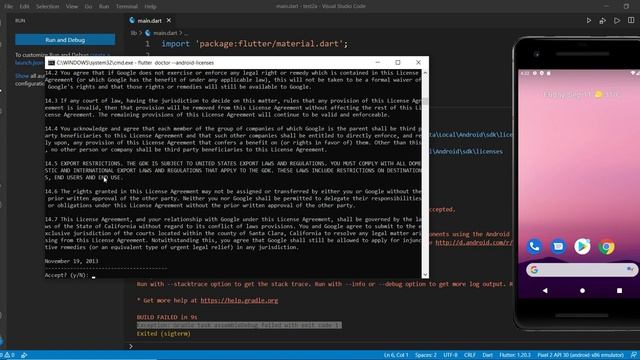Click the Dart language mode status item
Image resolution: width=640 pixels, height=360 pixels.
point(487,355)
